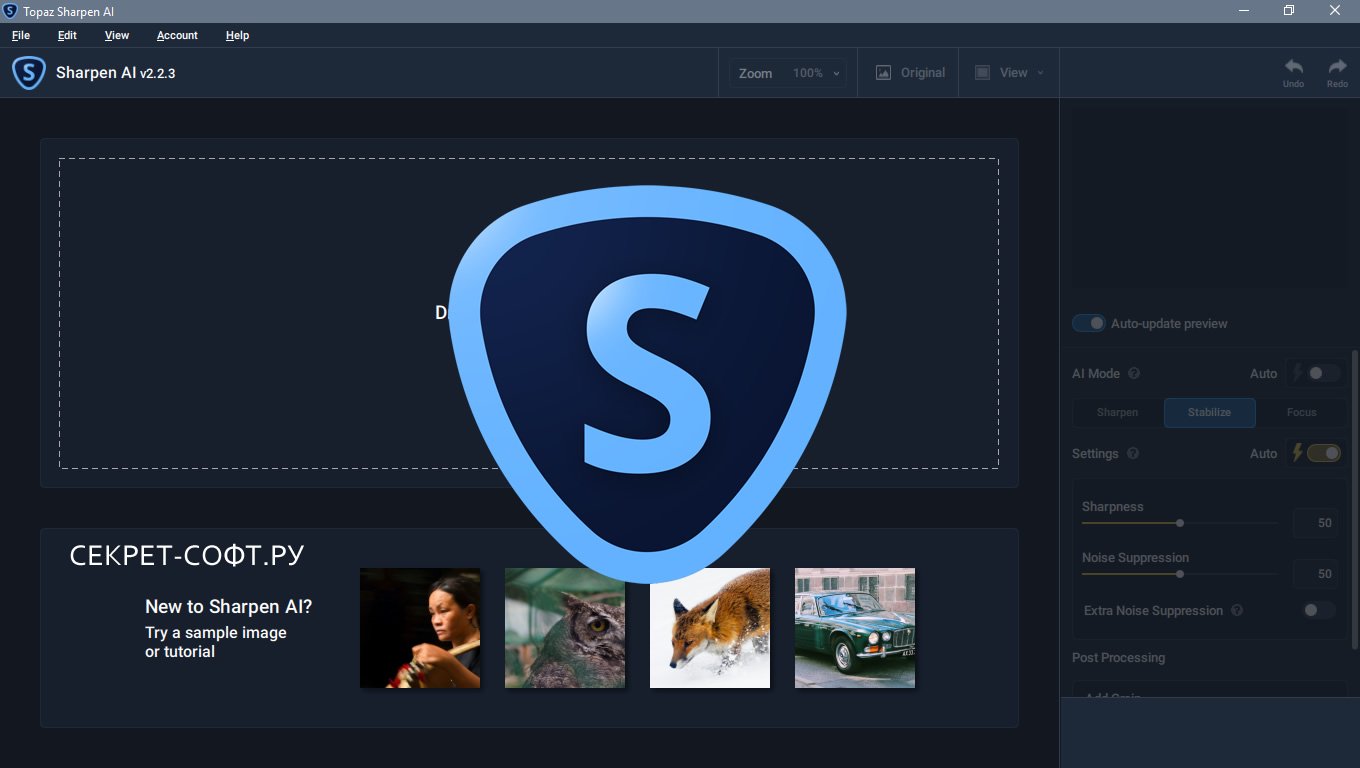
Task: Expand the View dropdown chevron
Action: (x=1040, y=73)
